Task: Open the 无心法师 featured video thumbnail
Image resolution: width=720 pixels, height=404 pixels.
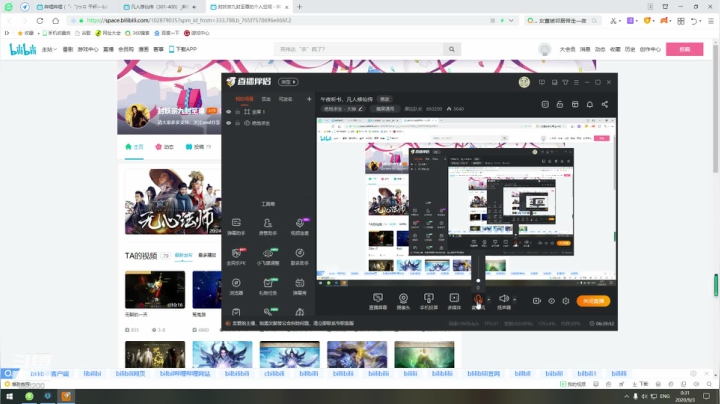Action: pos(173,202)
